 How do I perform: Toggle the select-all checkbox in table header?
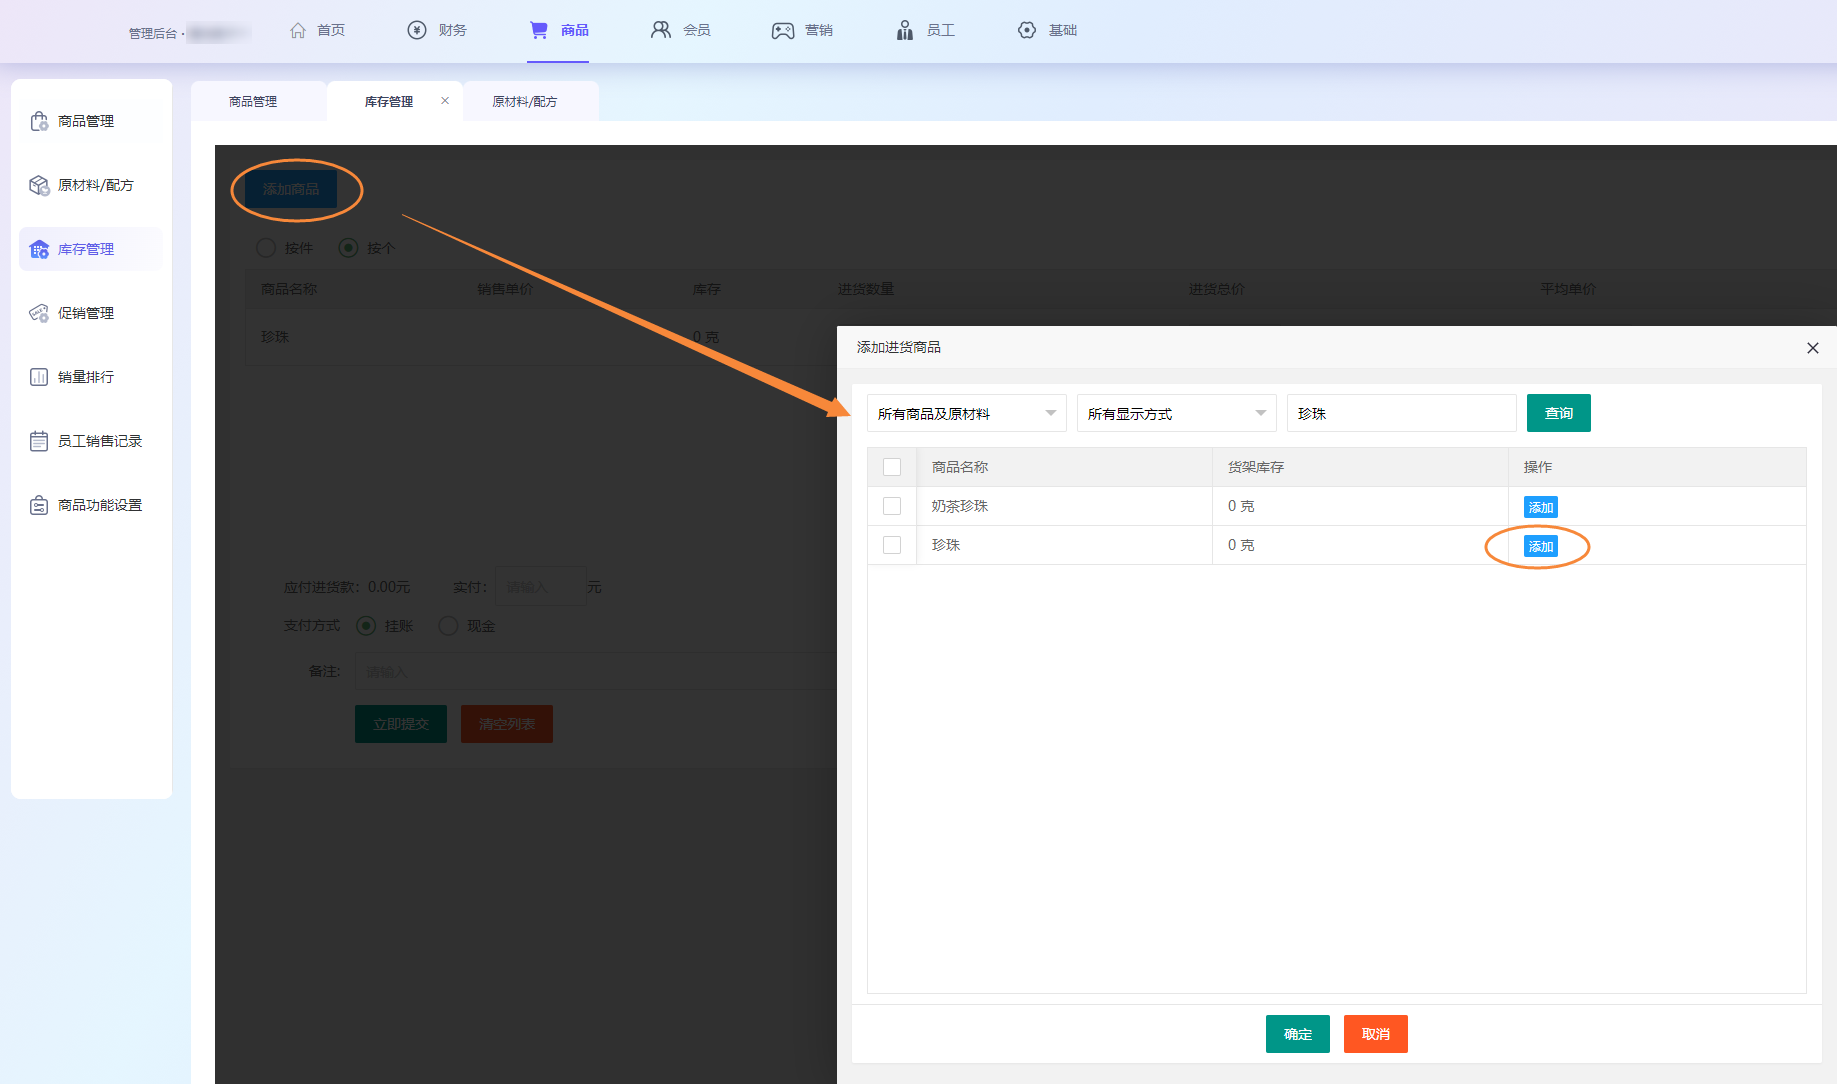tap(892, 467)
